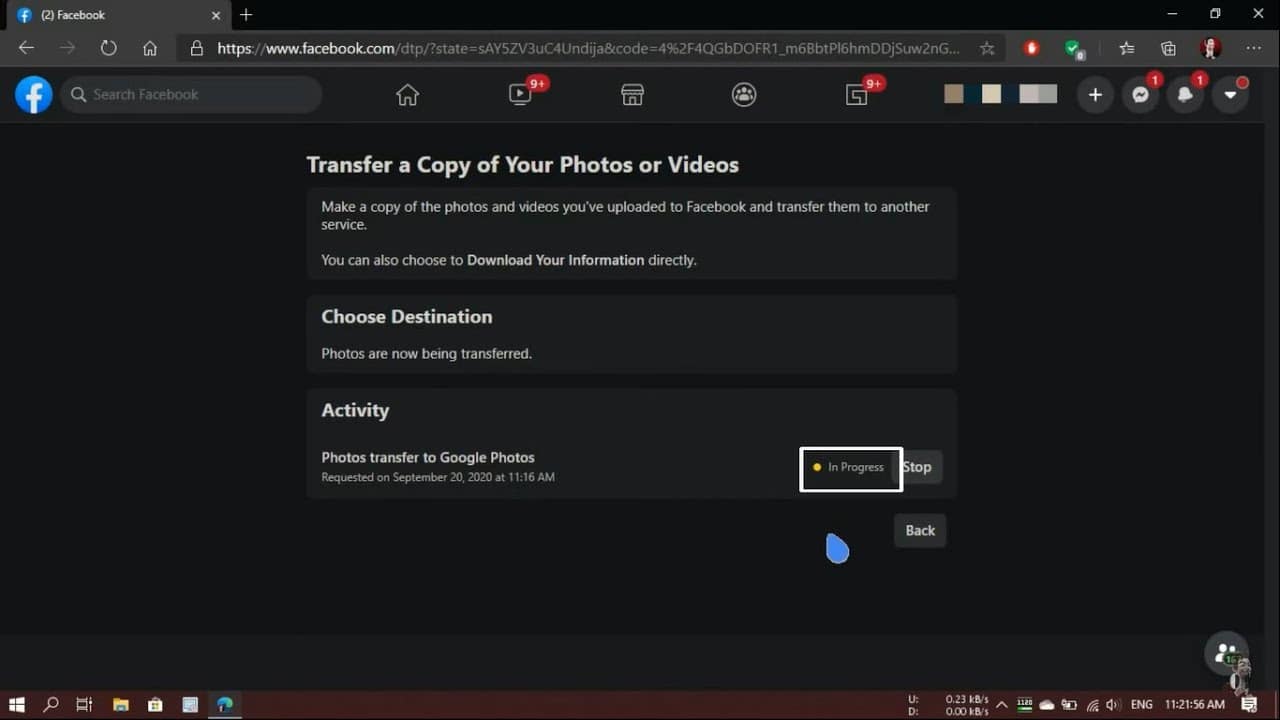Open the Messenger icon
1280x720 pixels.
(1140, 95)
